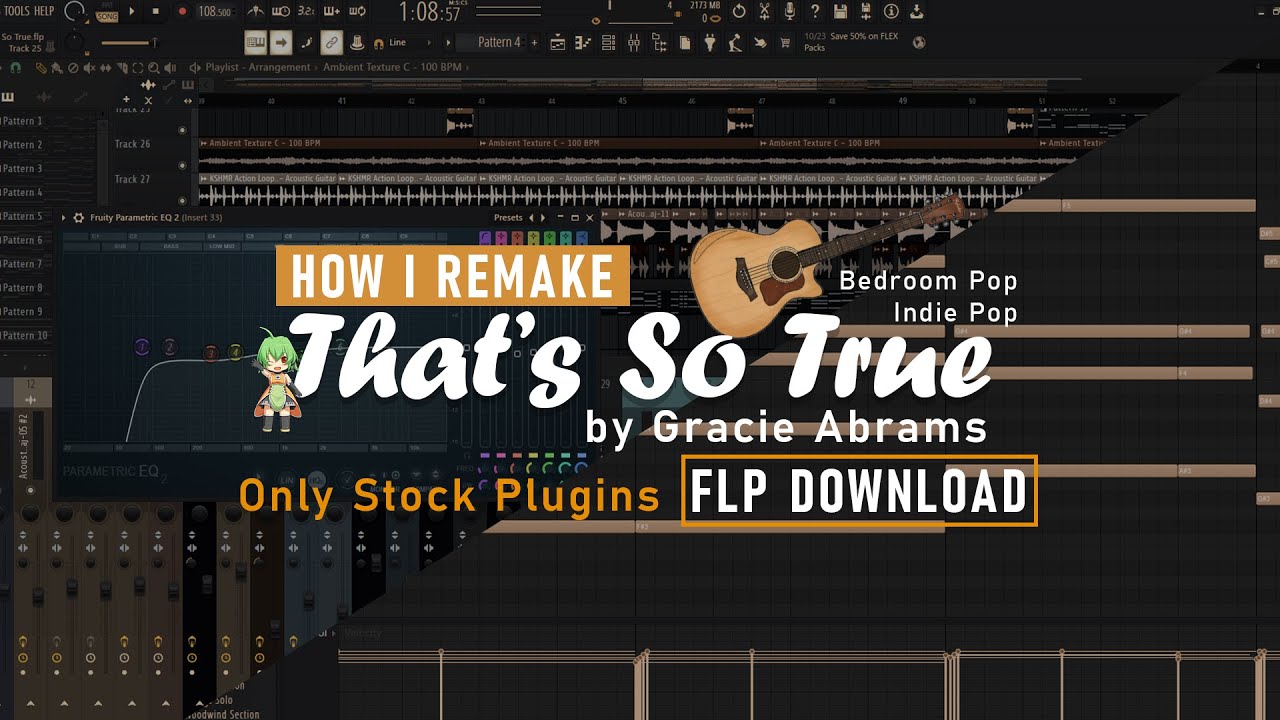The width and height of the screenshot is (1280, 720).
Task: Open the Line snap dropdown
Action: (x=412, y=43)
